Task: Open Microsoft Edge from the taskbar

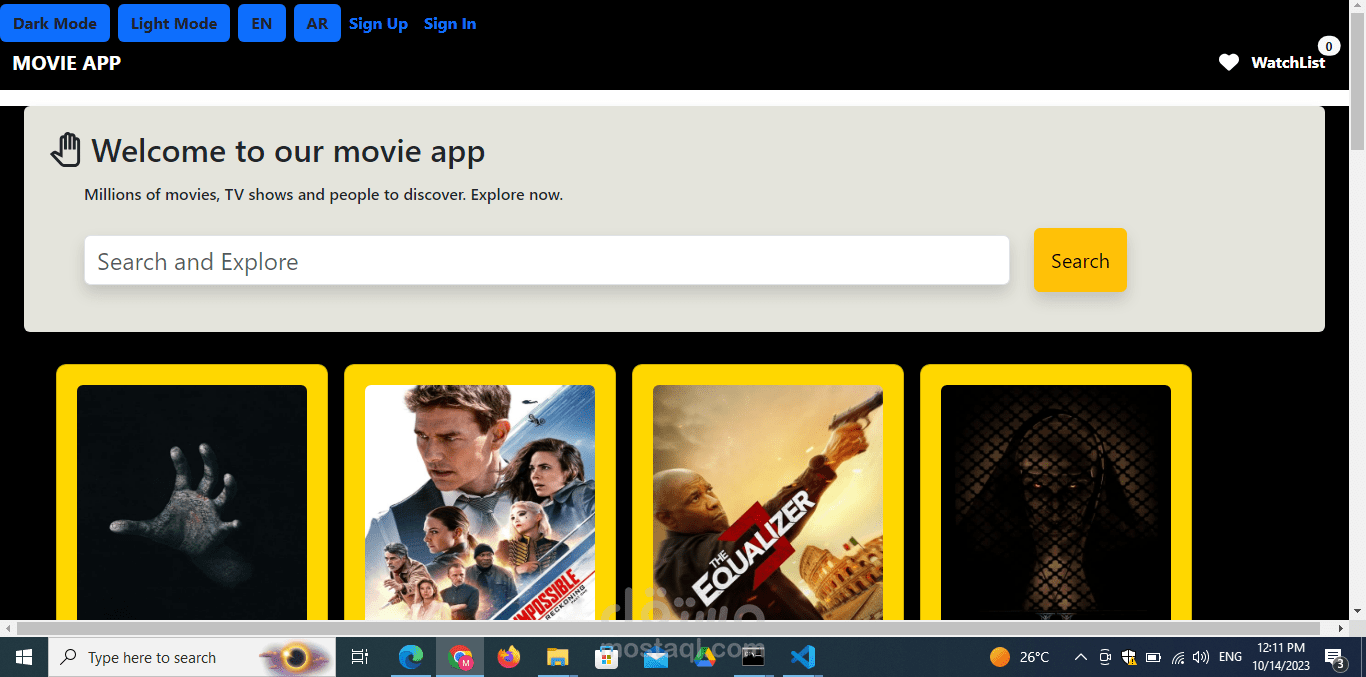Action: click(411, 657)
